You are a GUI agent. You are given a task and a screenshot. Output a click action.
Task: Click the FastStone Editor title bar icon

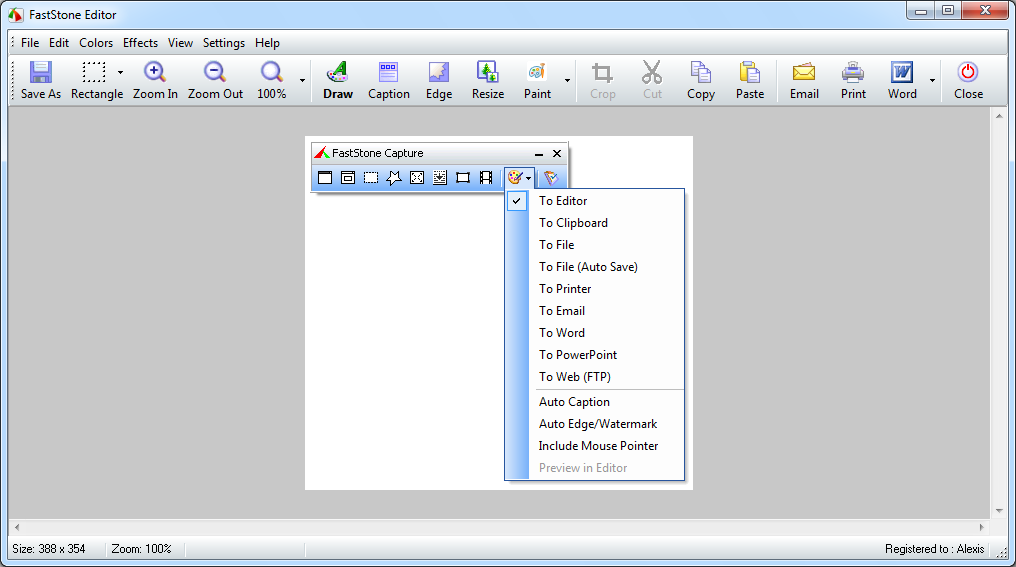(x=16, y=14)
